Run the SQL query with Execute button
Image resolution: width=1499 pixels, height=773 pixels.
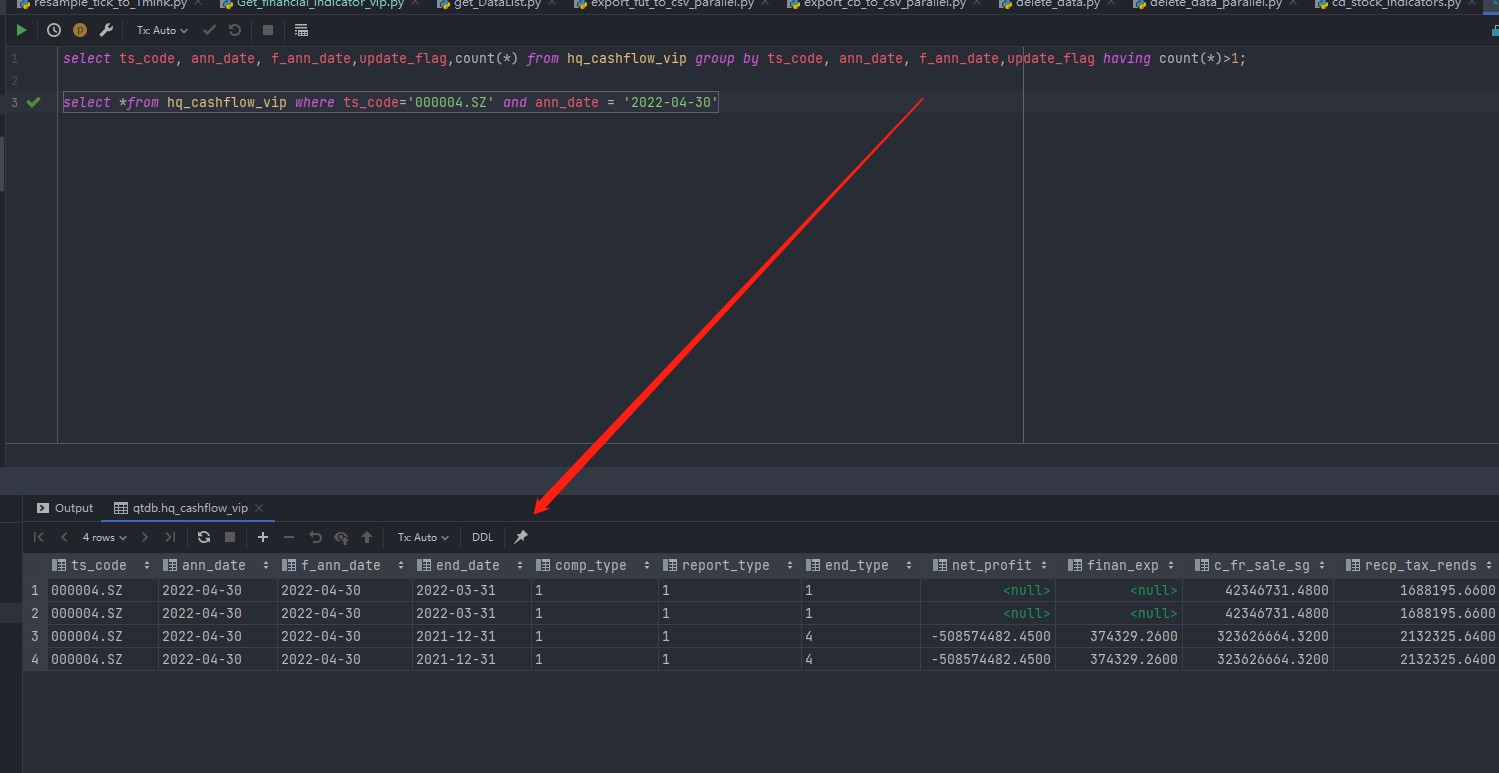[21, 30]
